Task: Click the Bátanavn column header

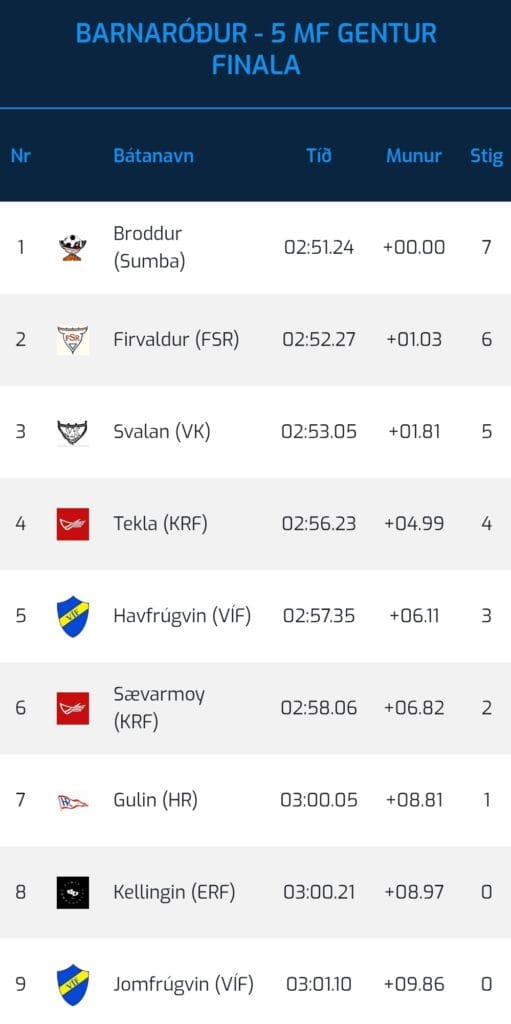Action: click(154, 156)
